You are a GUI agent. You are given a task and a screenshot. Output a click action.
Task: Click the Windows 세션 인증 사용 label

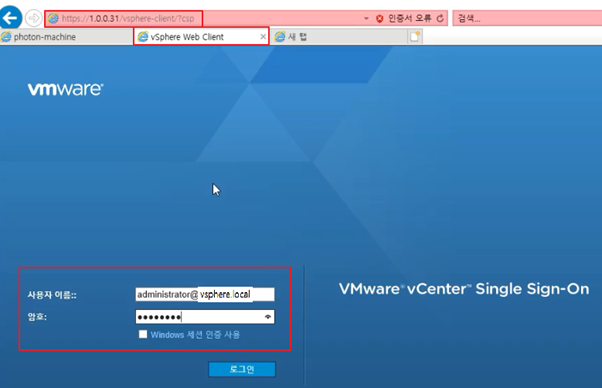tap(195, 335)
